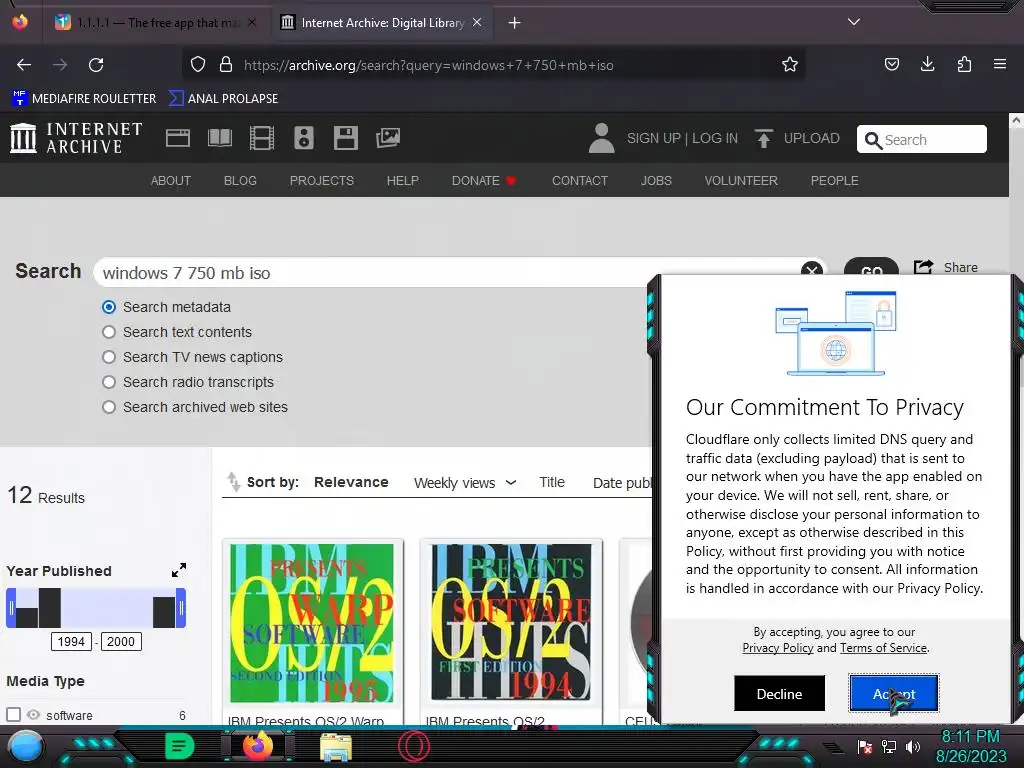Click the Start orb button
This screenshot has width=1024, height=768.
[25, 747]
